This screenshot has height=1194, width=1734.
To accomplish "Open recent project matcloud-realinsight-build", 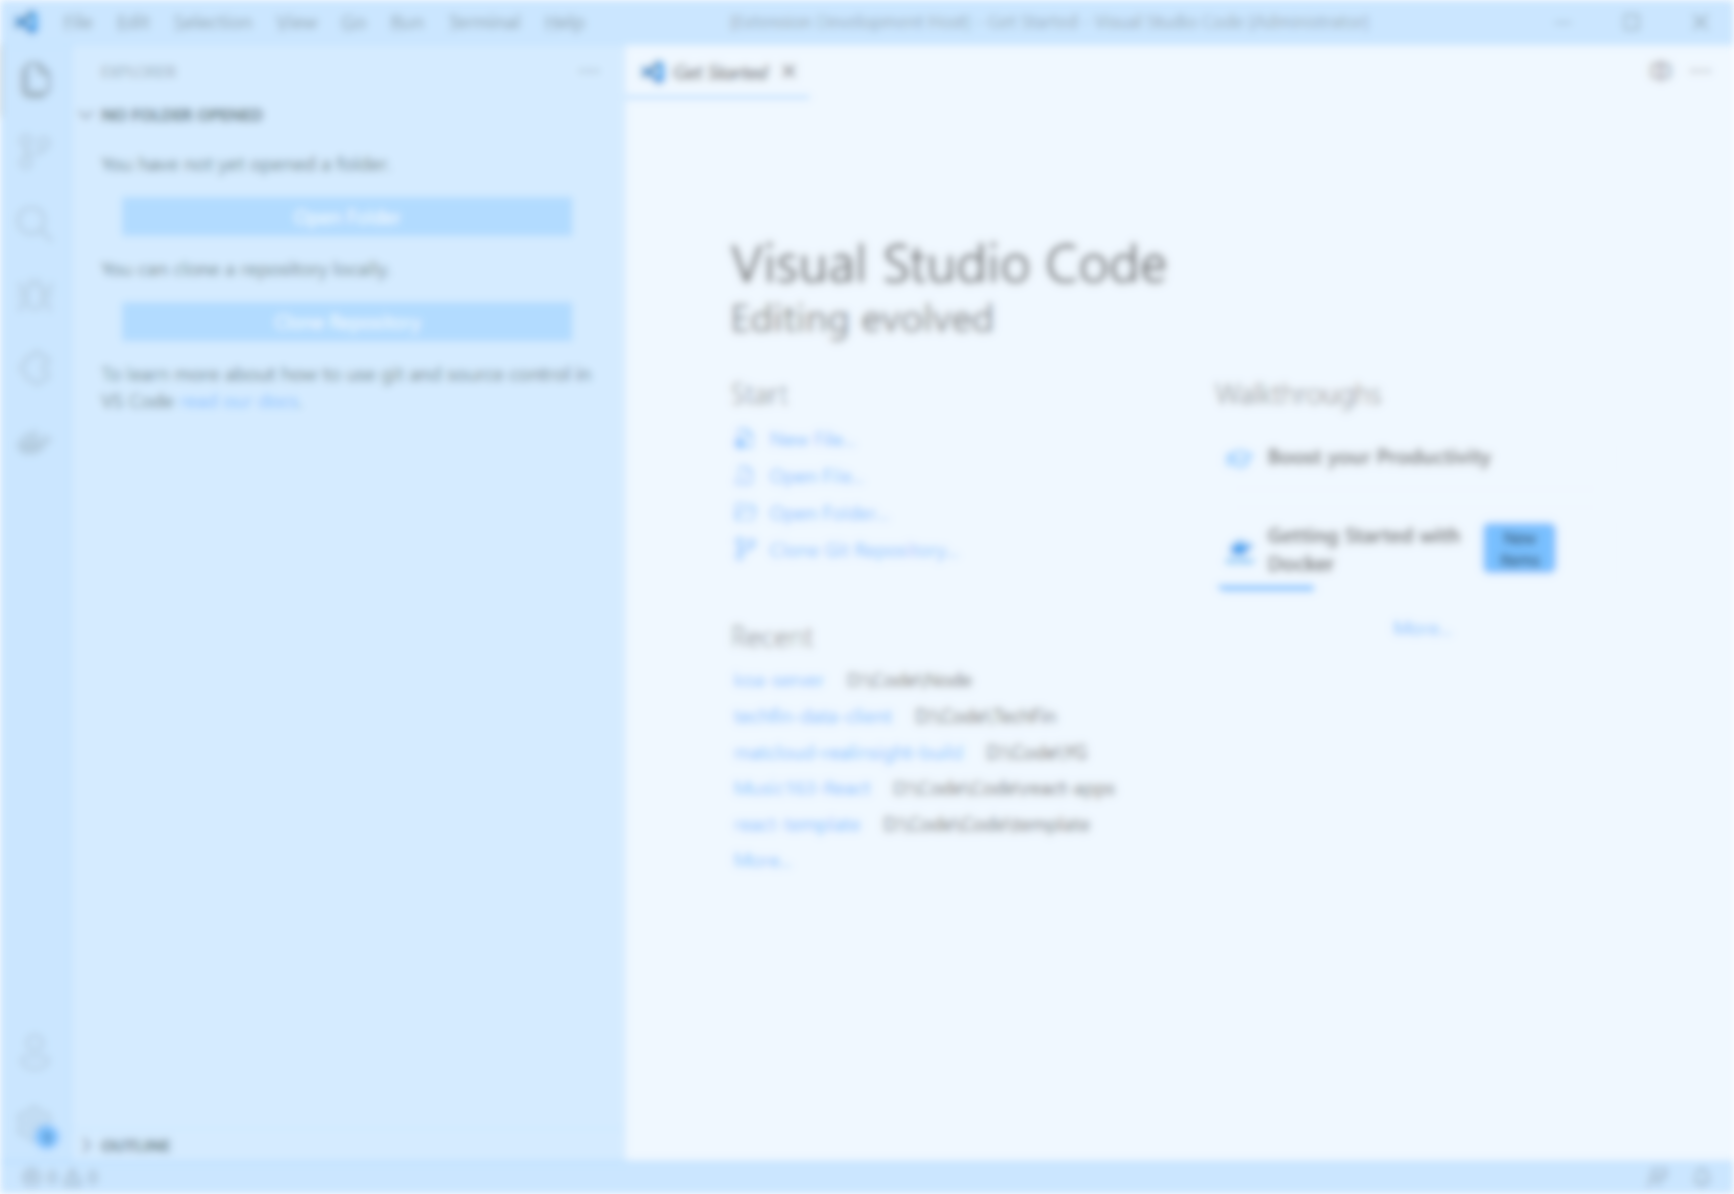I will pos(848,752).
